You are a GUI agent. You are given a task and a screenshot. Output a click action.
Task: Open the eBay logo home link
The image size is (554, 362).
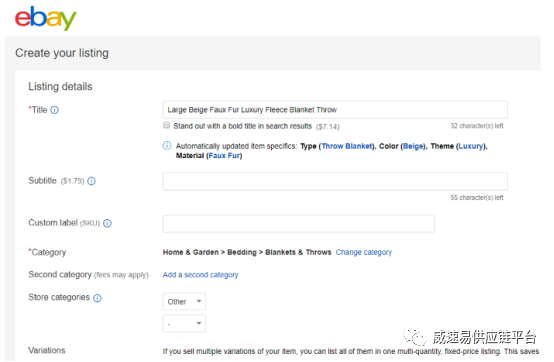pos(45,18)
